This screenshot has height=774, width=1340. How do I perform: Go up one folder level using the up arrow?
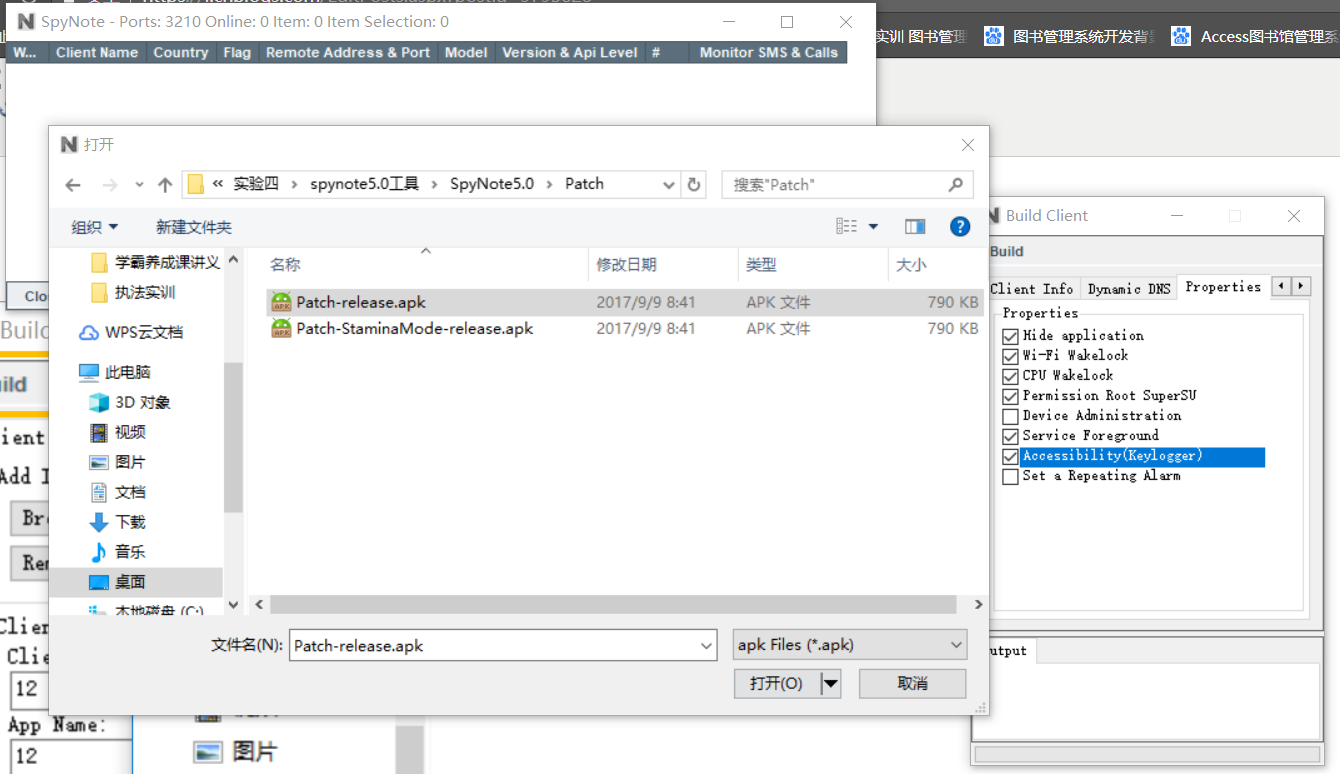click(165, 185)
